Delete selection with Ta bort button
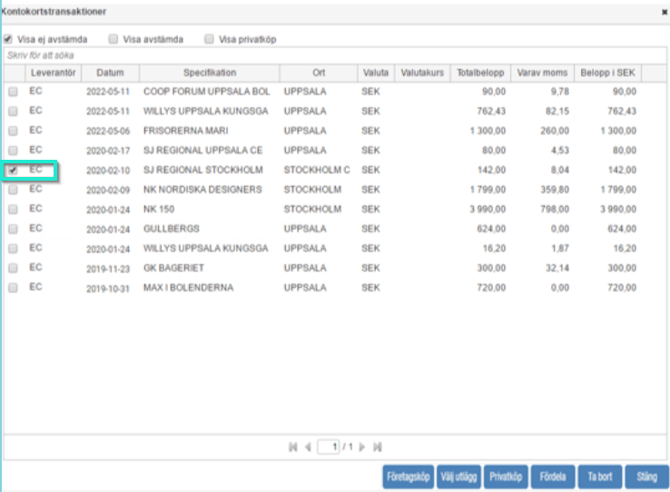This screenshot has height=492, width=670. click(600, 476)
